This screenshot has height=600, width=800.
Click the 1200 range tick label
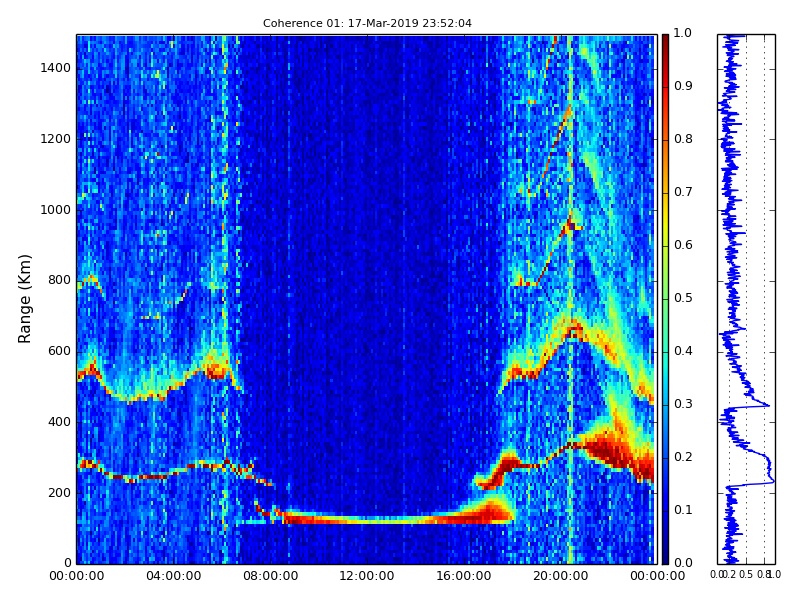(x=56, y=139)
